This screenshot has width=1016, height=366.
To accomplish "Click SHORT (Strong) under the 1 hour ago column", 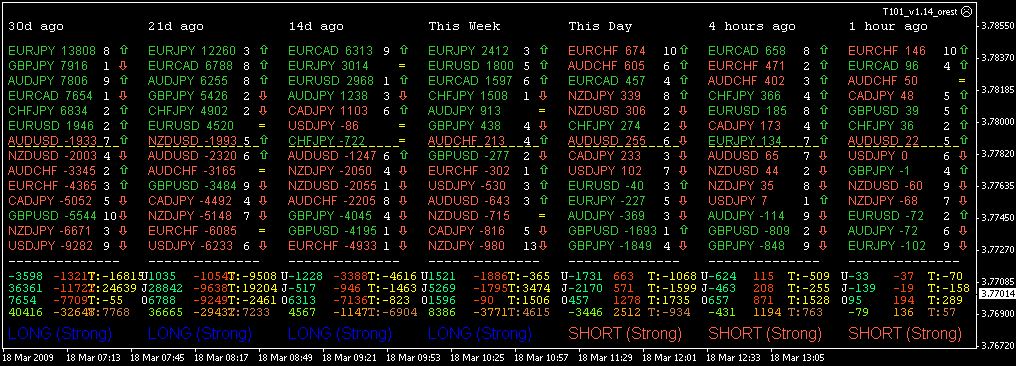I will (x=905, y=334).
